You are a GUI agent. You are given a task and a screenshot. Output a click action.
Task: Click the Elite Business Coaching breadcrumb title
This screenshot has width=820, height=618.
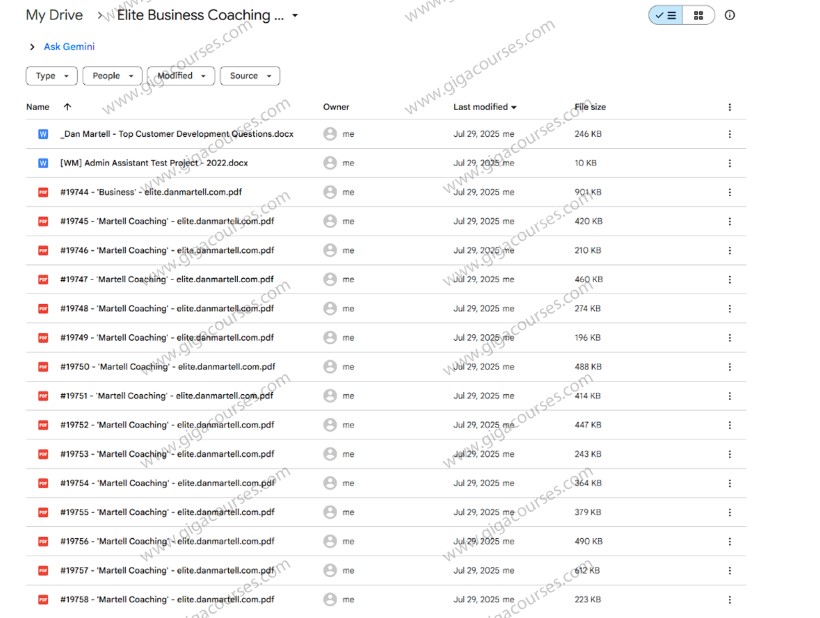coord(200,15)
